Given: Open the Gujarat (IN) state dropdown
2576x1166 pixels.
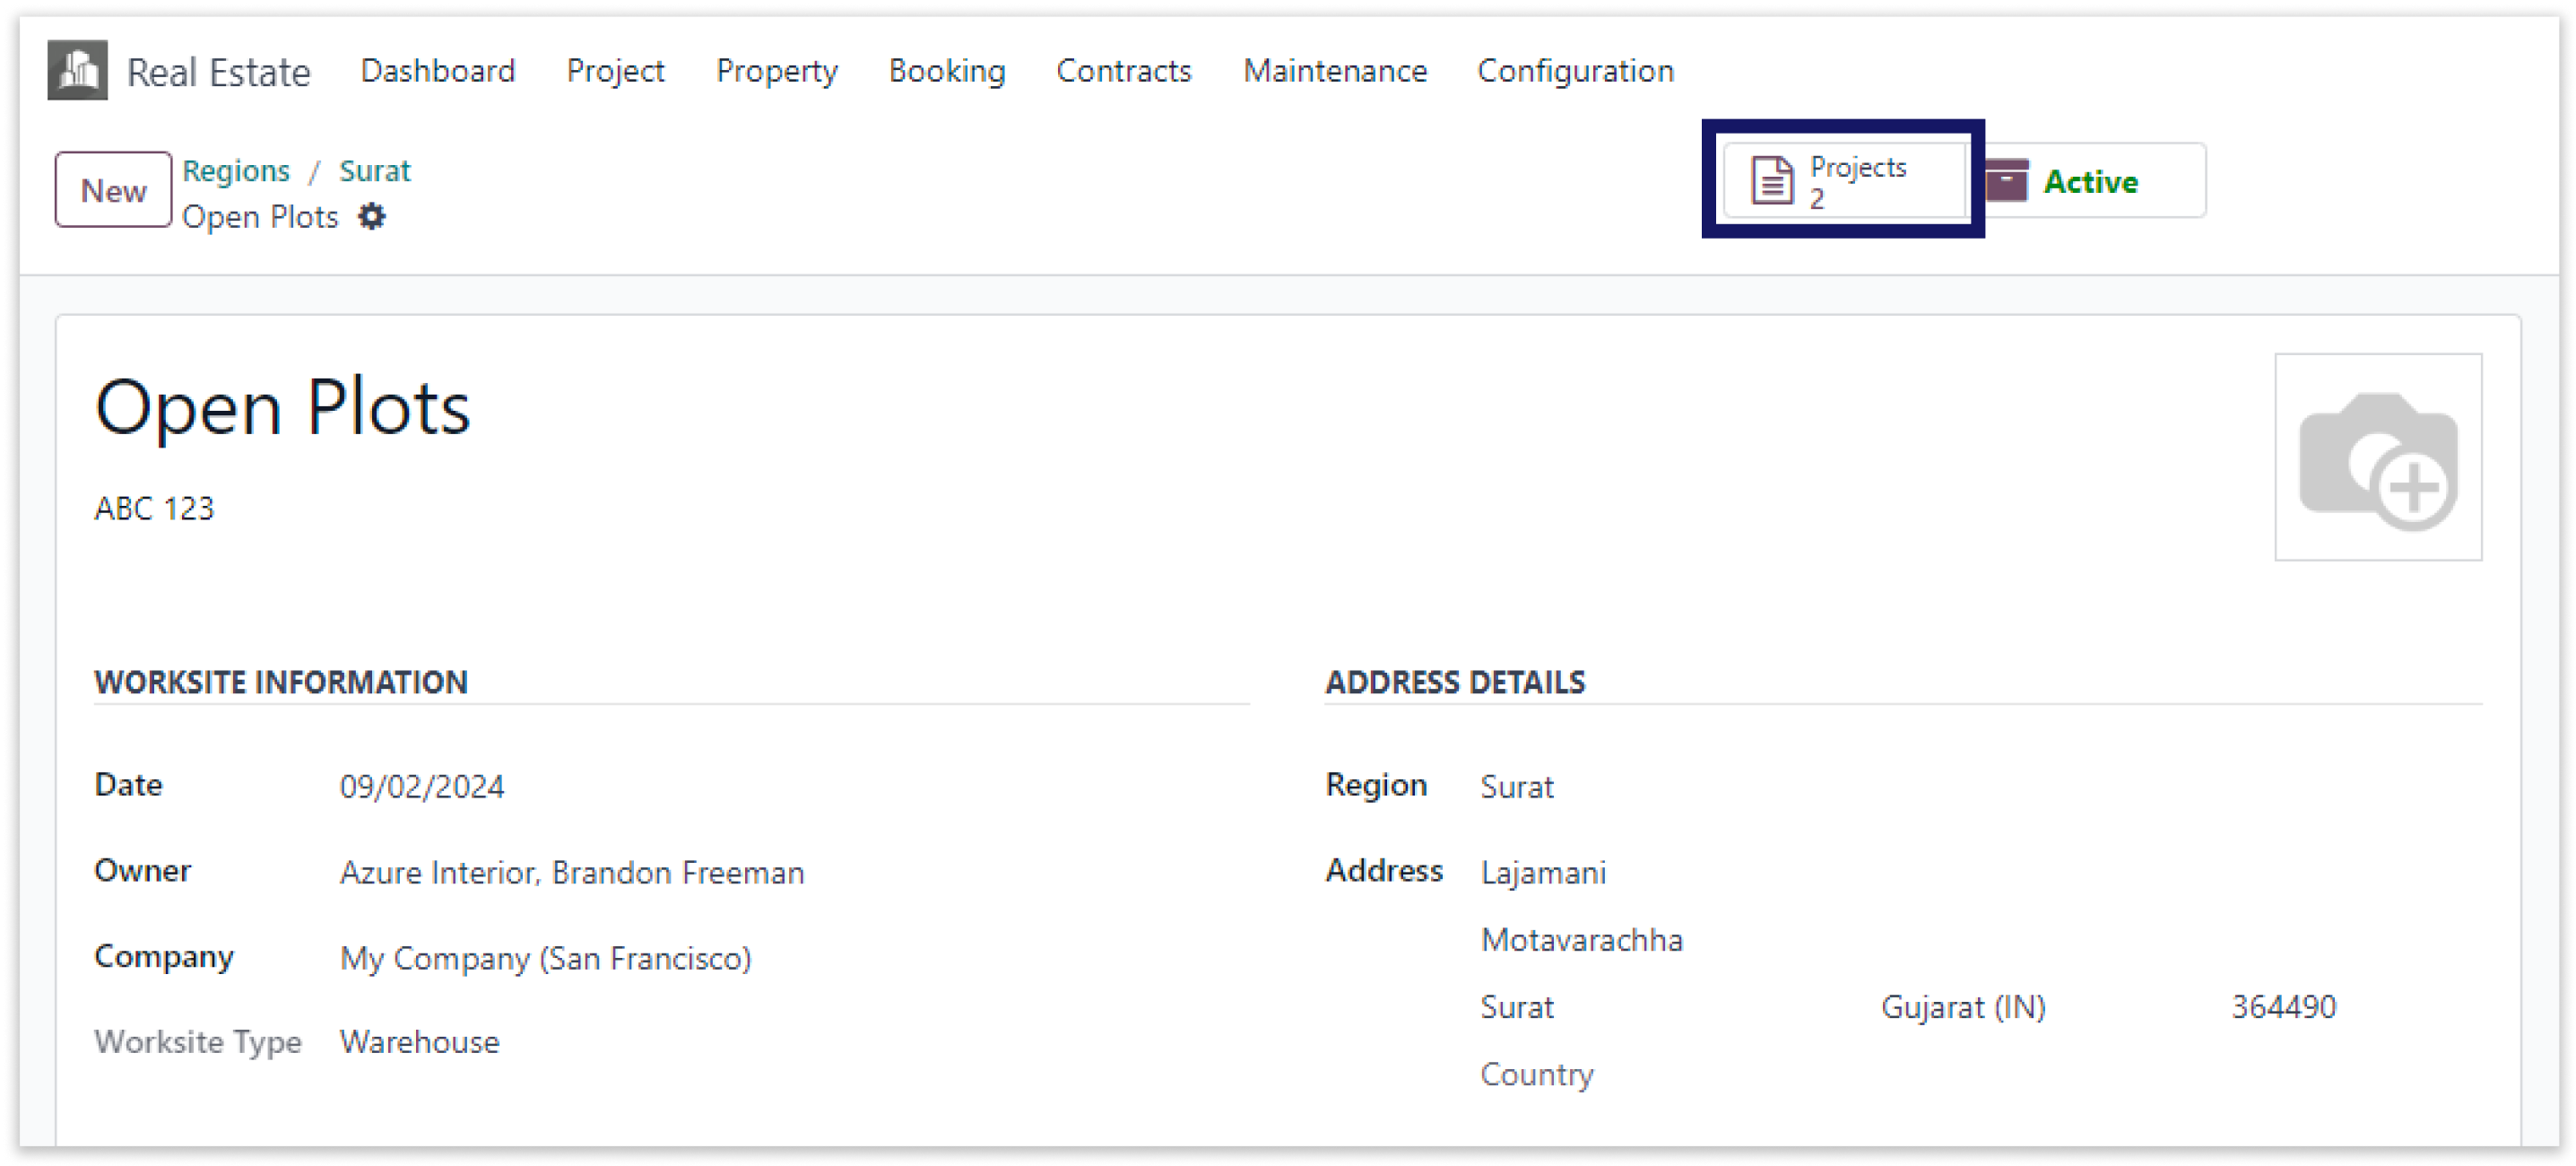Looking at the screenshot, I should pyautogui.click(x=1963, y=1007).
